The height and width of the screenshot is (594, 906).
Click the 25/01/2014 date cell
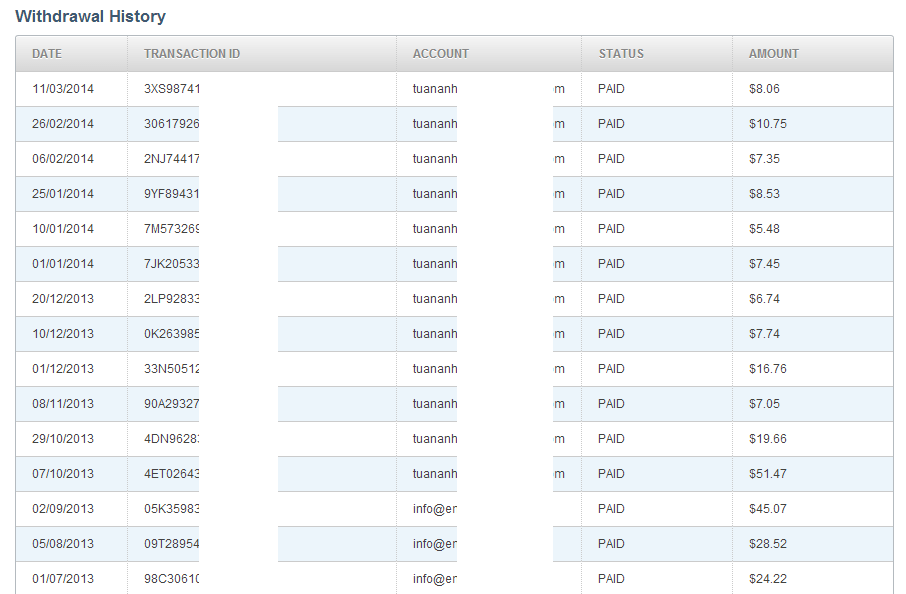tap(63, 194)
